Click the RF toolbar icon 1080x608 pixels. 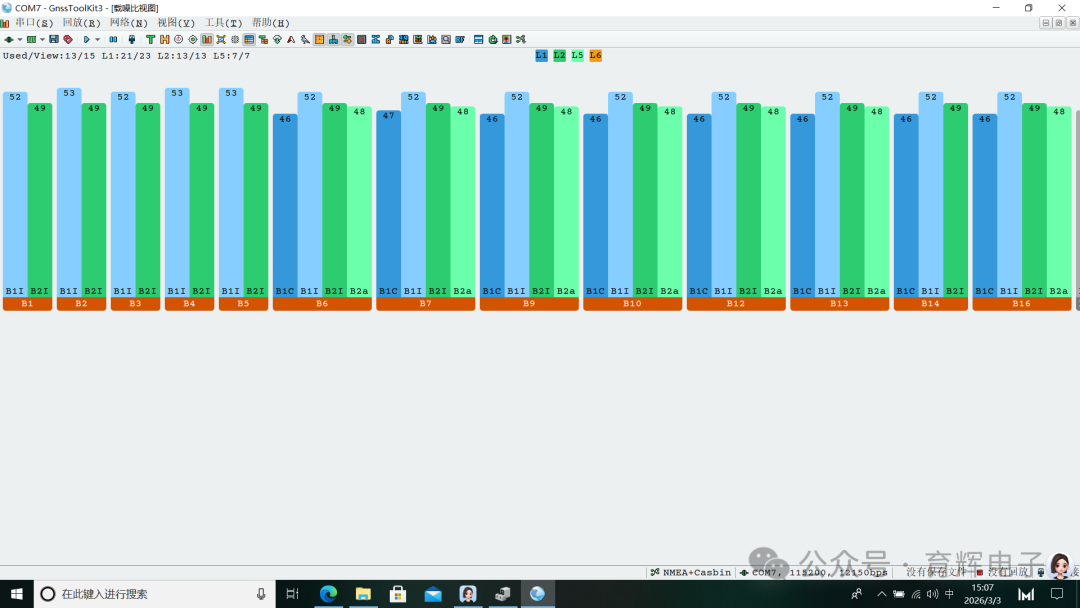[x=459, y=39]
